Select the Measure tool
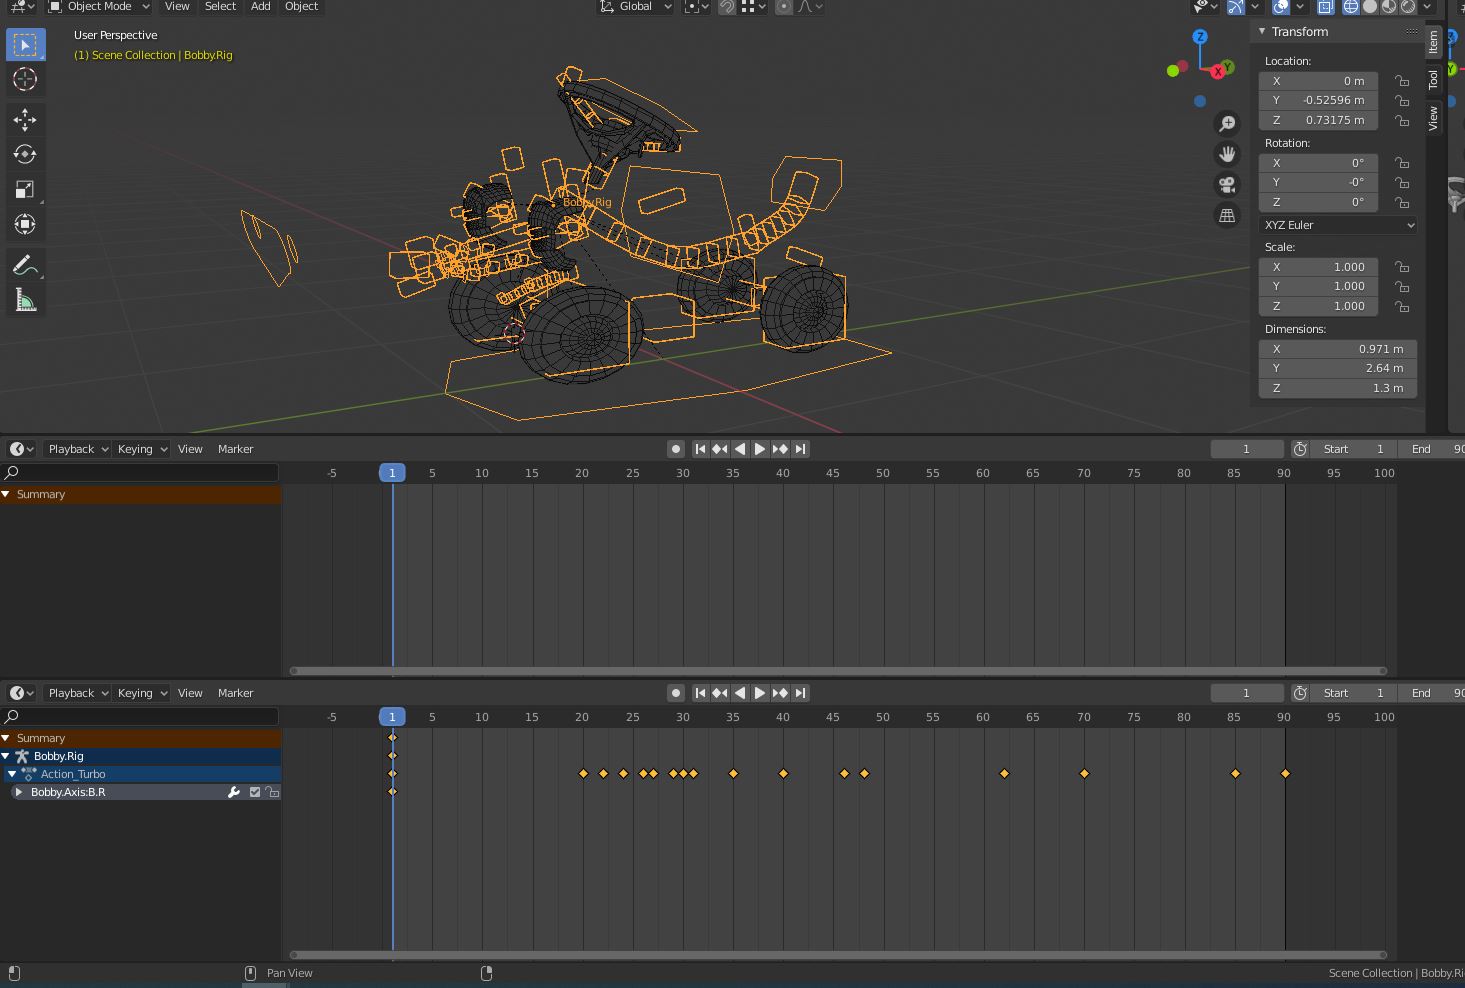This screenshot has height=988, width=1465. tap(25, 298)
